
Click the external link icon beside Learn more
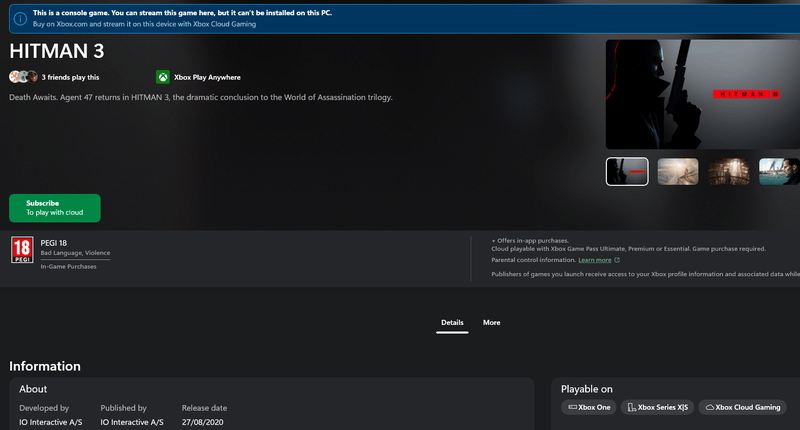[617, 260]
